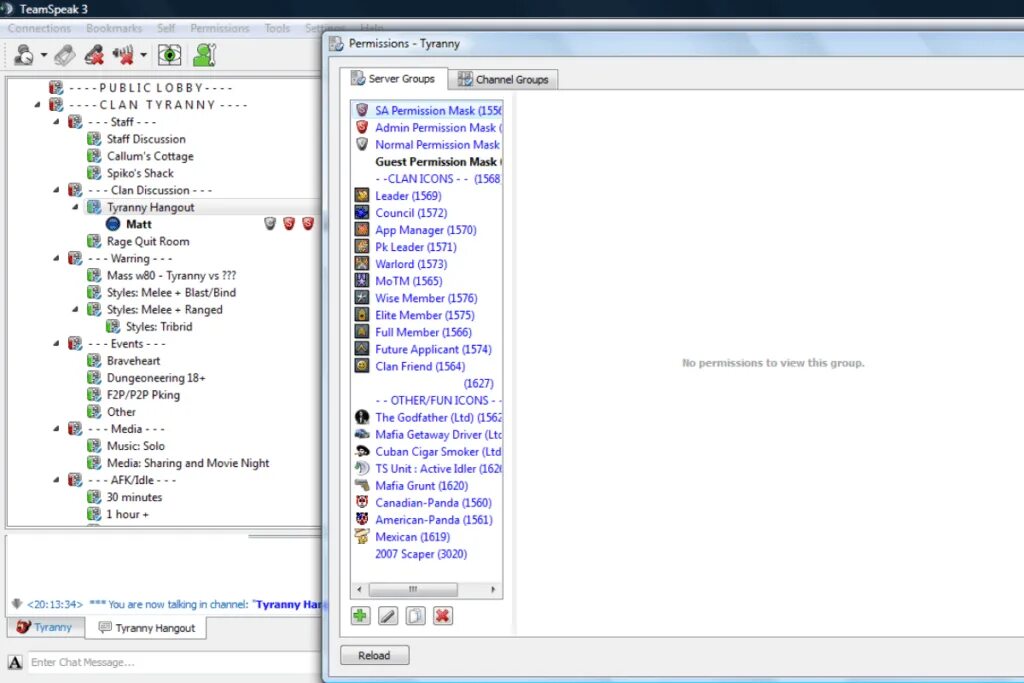Viewport: 1024px width, 683px height.
Task: Select the Normal Permission Mask group
Action: (x=427, y=144)
